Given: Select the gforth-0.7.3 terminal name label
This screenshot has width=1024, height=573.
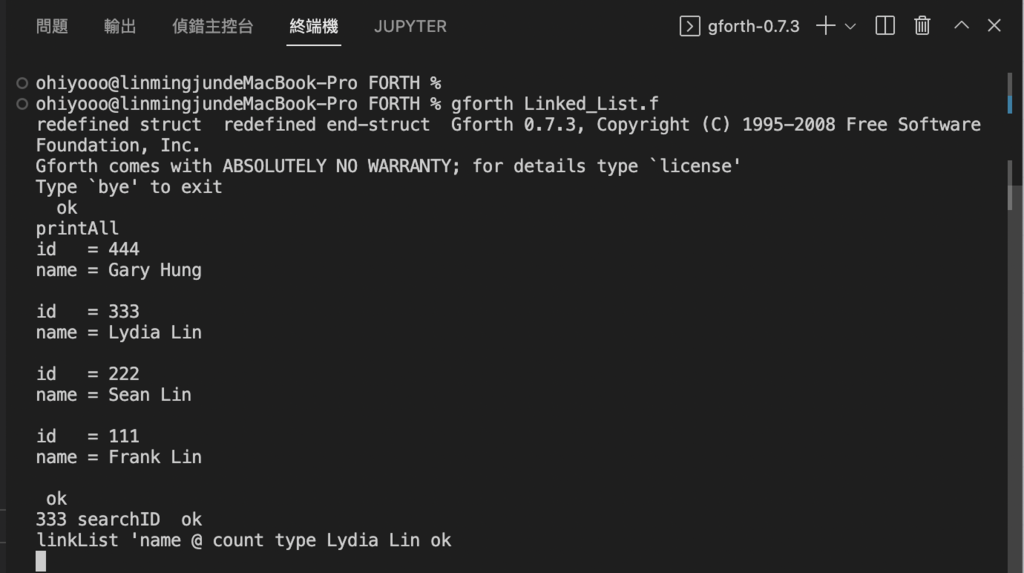Looking at the screenshot, I should [753, 26].
